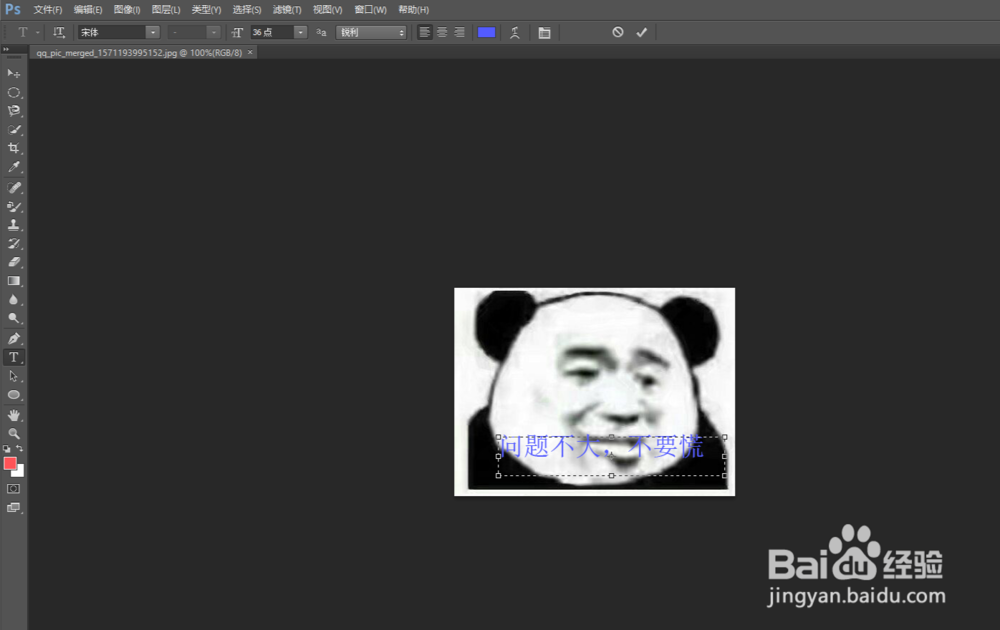The width and height of the screenshot is (1000, 630).
Task: Center align the text
Action: (442, 32)
